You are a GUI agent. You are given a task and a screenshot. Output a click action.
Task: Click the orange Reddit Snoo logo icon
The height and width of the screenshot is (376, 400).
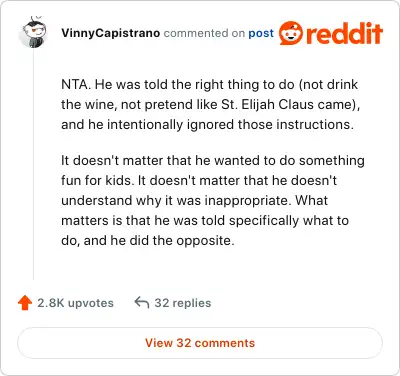coord(291,33)
